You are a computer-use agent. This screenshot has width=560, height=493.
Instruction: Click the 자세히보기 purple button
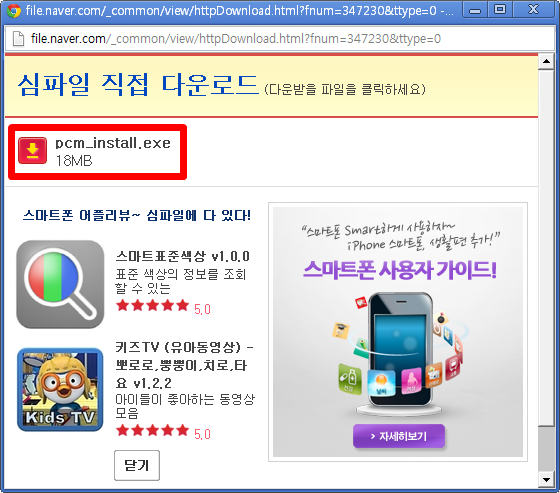pyautogui.click(x=399, y=436)
